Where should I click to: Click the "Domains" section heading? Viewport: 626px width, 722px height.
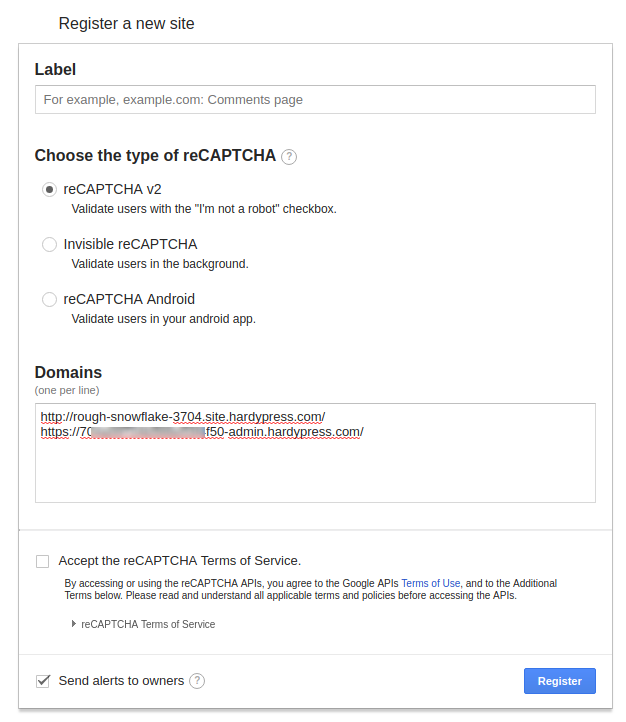pos(68,372)
